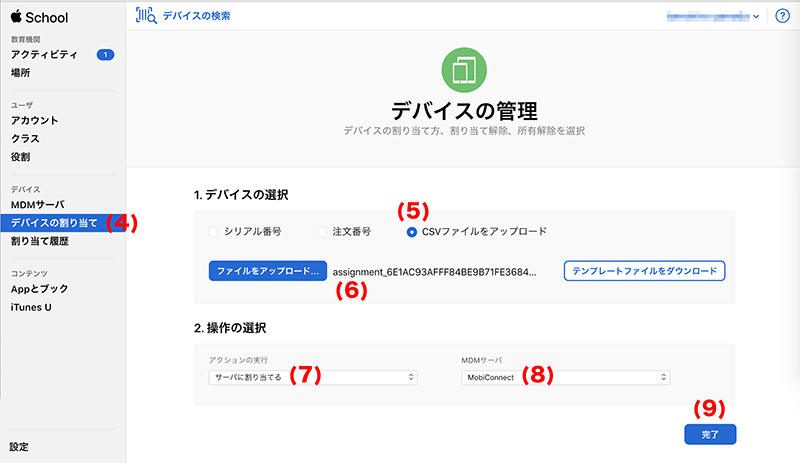The image size is (800, 463).
Task: Open the アクションの実行 dropdown
Action: [x=313, y=377]
